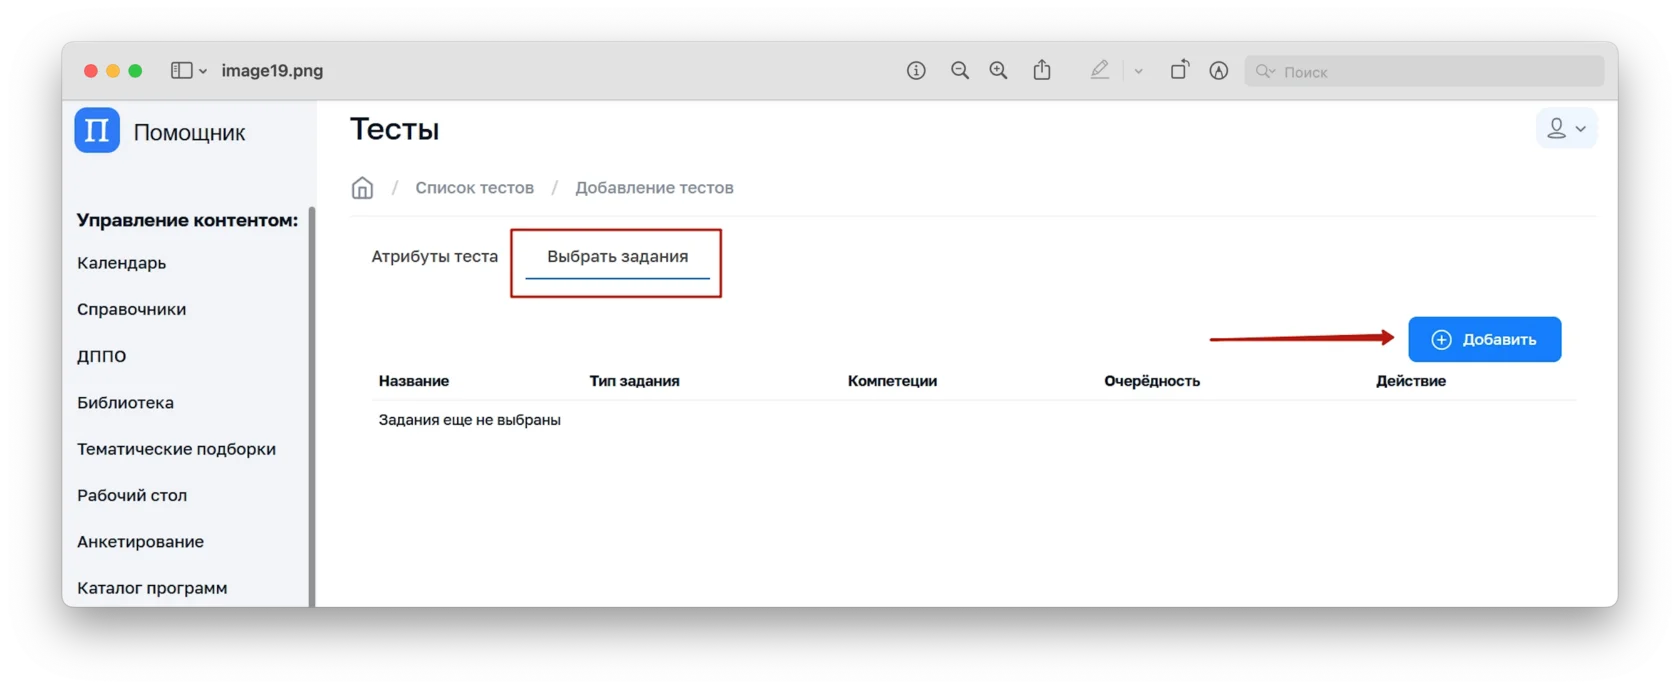Click the circled A annotate icon
This screenshot has width=1680, height=689.
(x=1218, y=71)
